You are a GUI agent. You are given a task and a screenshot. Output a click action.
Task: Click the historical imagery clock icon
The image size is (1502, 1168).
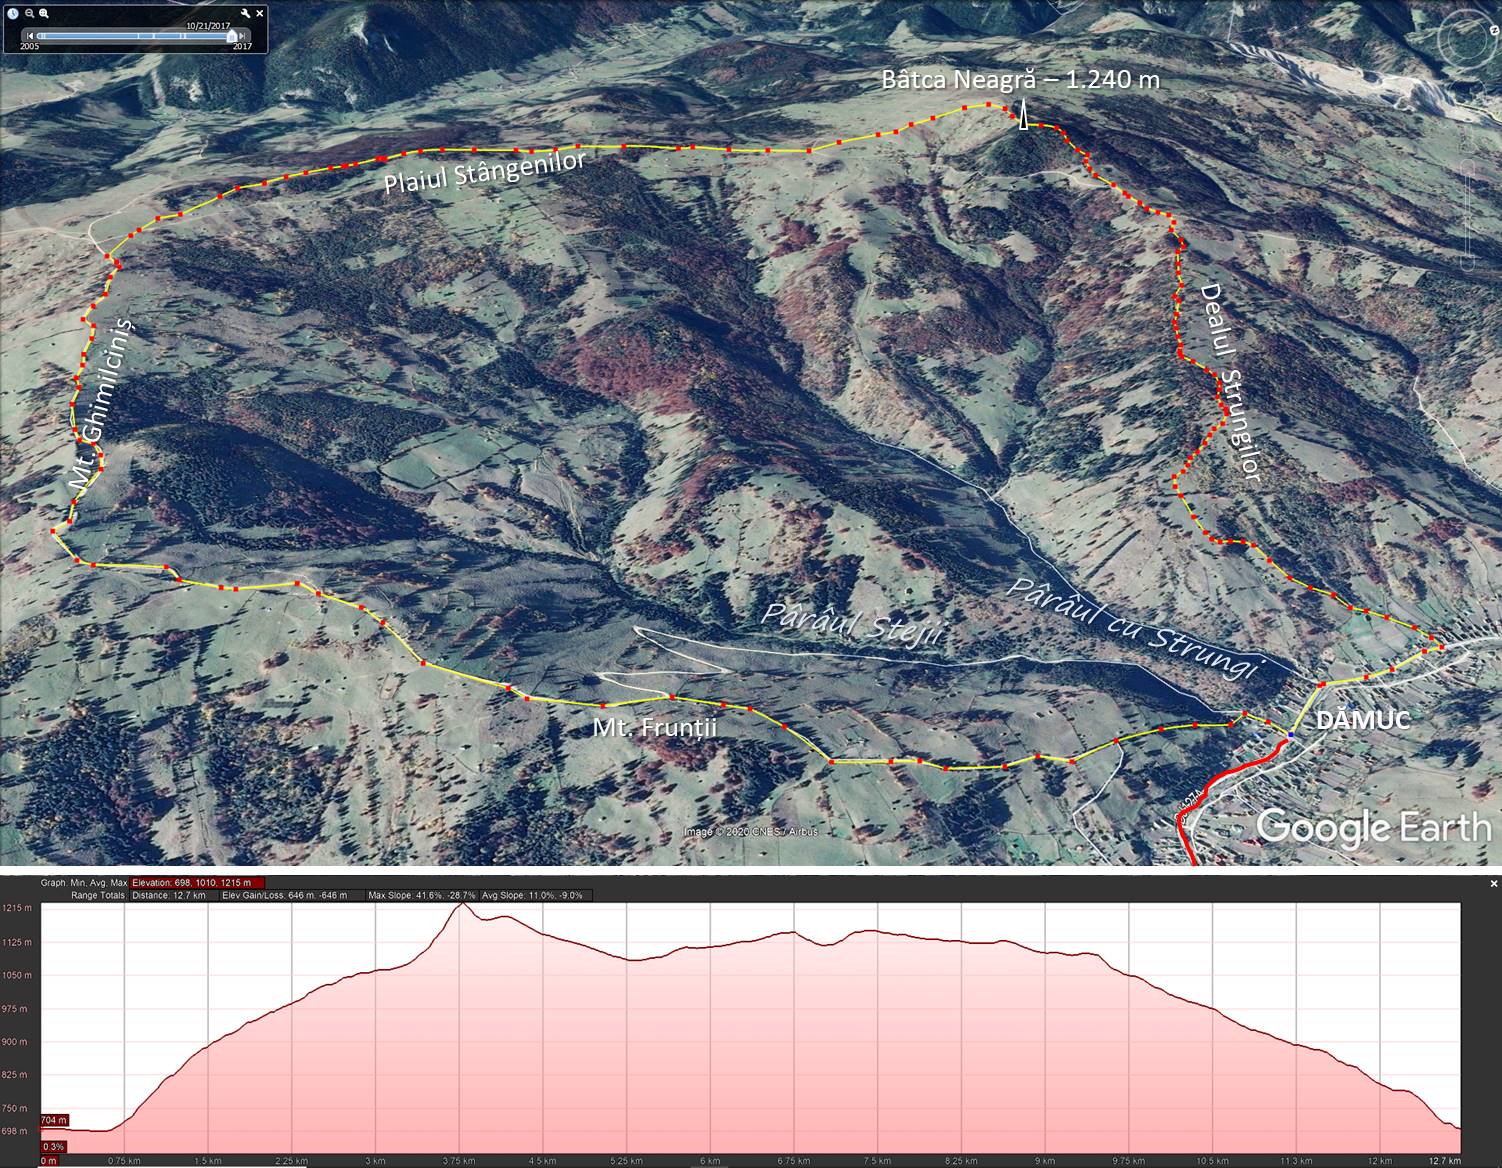coord(13,13)
